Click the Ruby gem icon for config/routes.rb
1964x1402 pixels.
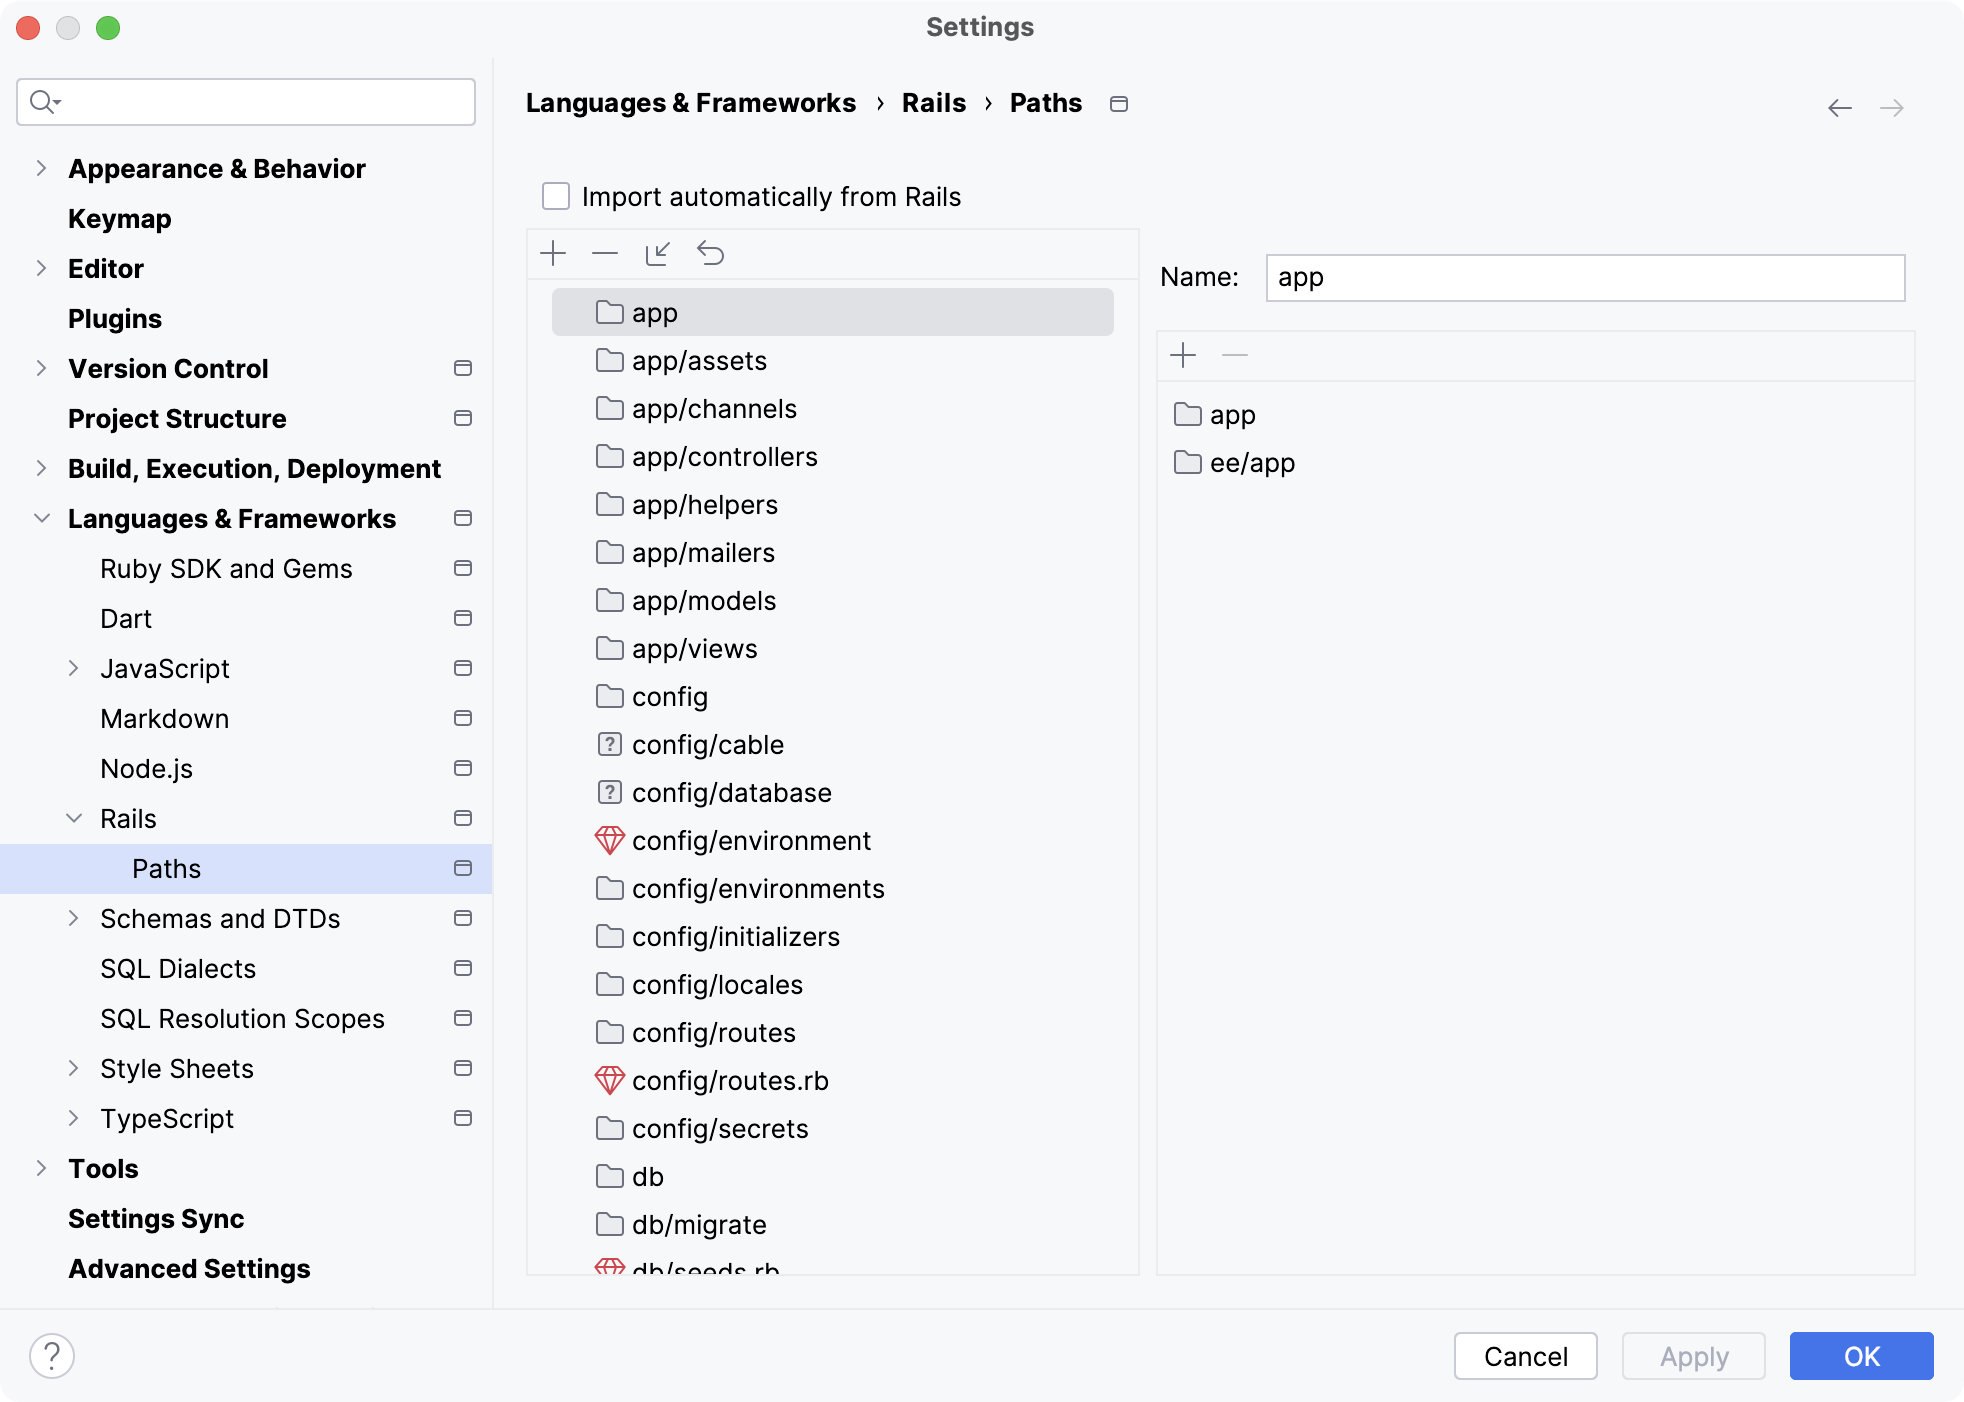point(609,1080)
